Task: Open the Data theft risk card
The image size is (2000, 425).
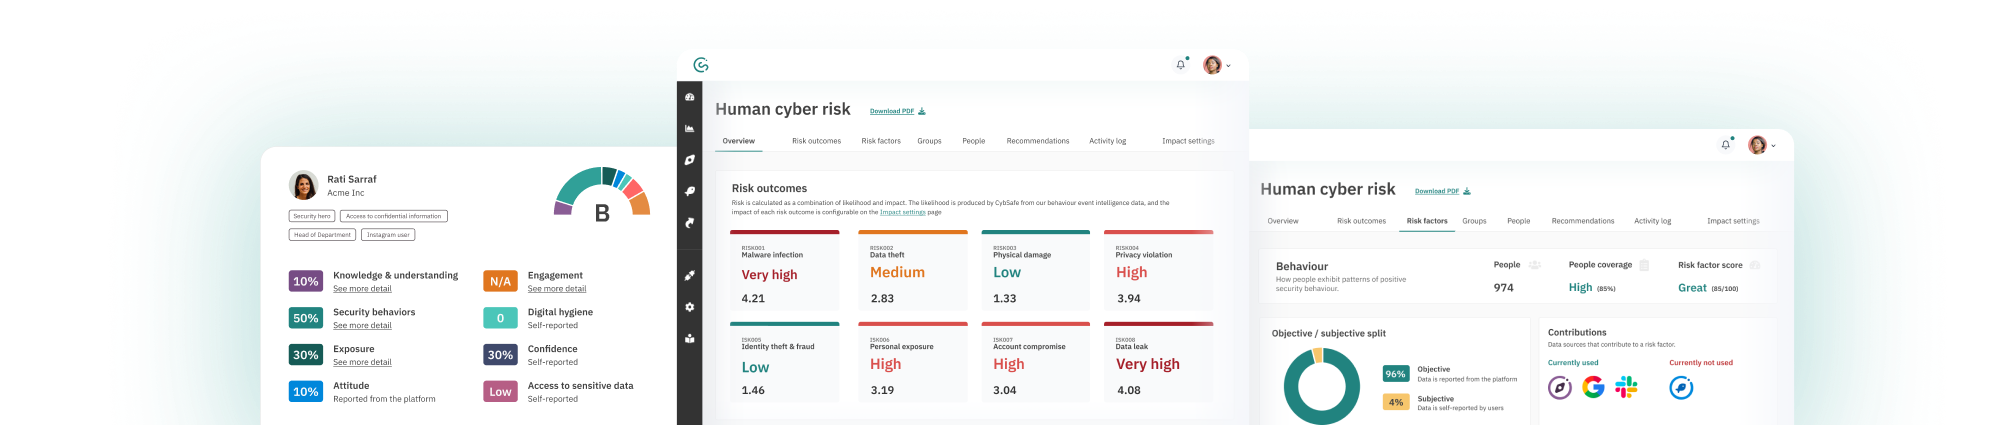Action: [x=913, y=270]
